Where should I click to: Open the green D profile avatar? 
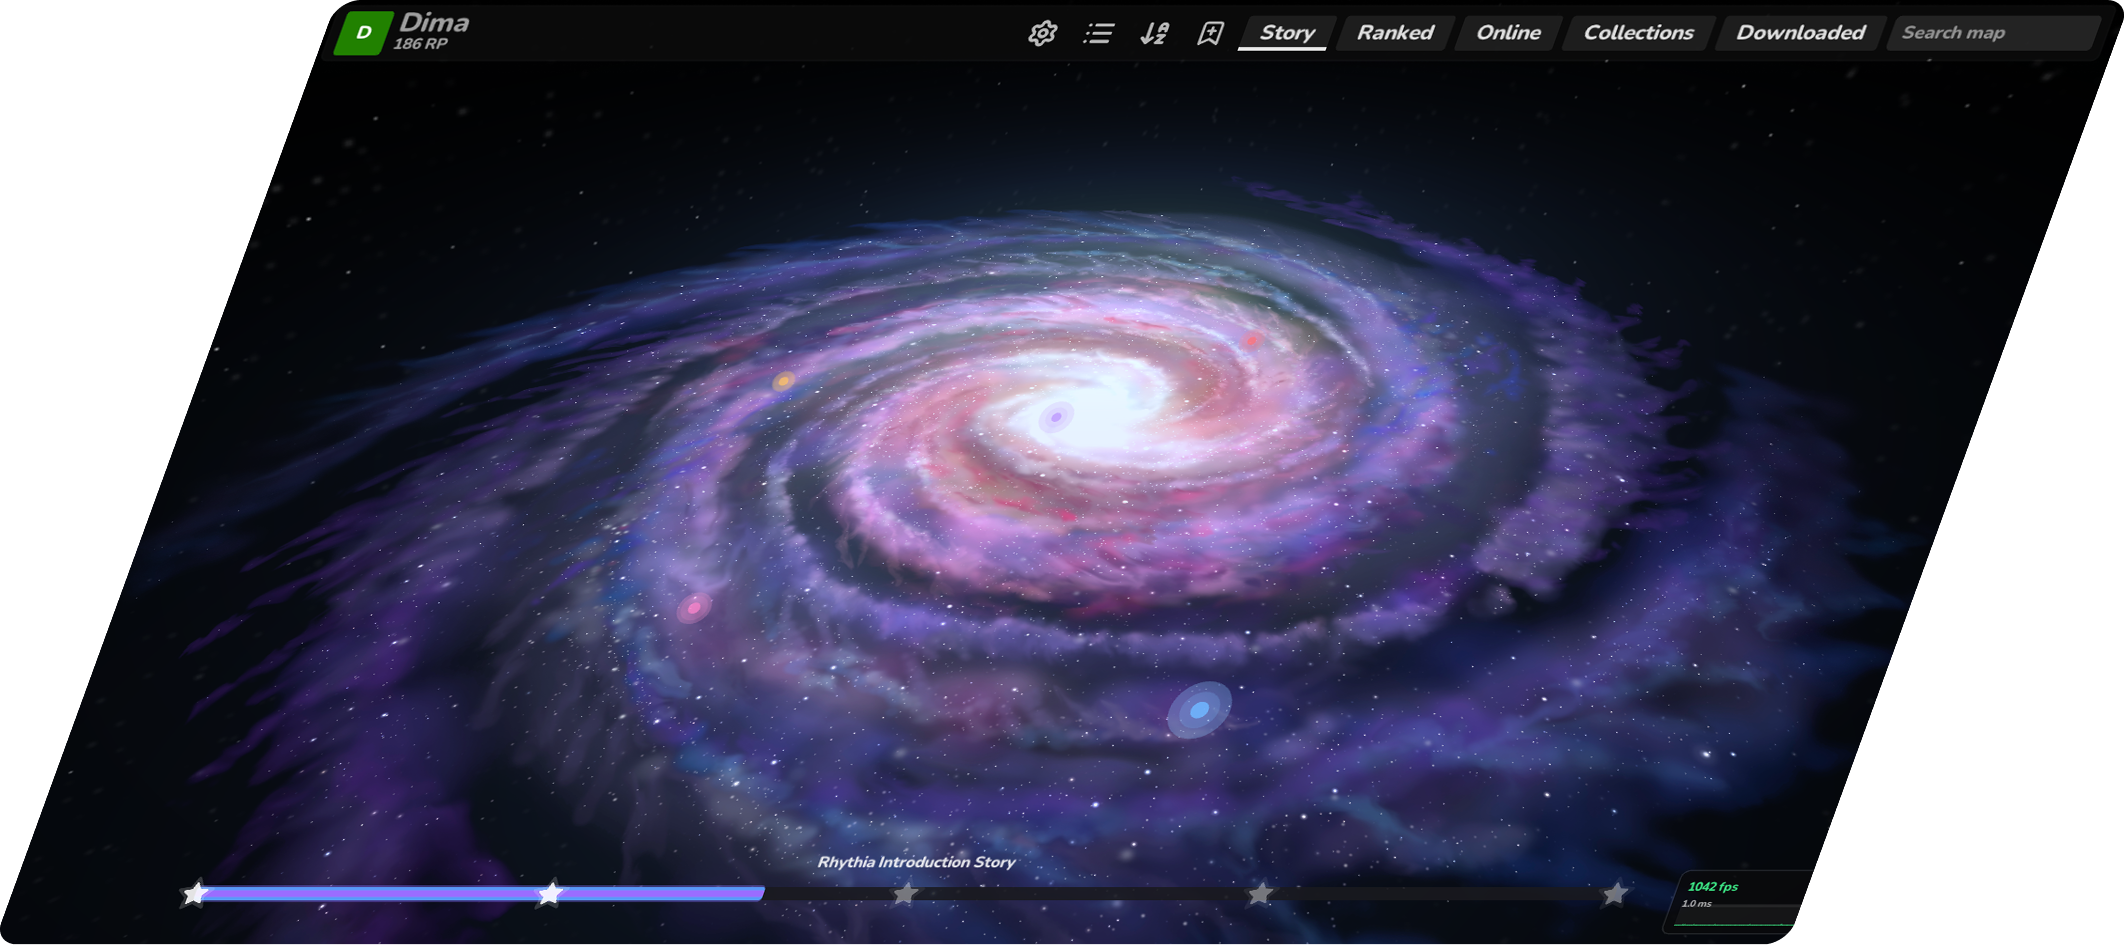click(362, 33)
